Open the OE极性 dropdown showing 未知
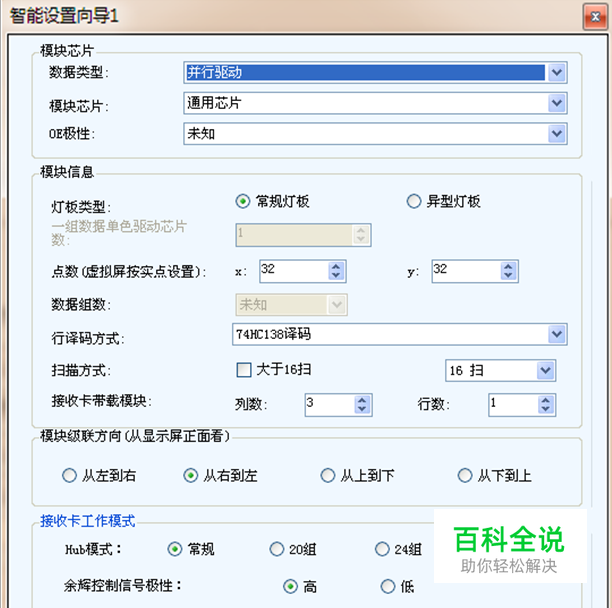The height and width of the screenshot is (608, 612). coord(375,134)
